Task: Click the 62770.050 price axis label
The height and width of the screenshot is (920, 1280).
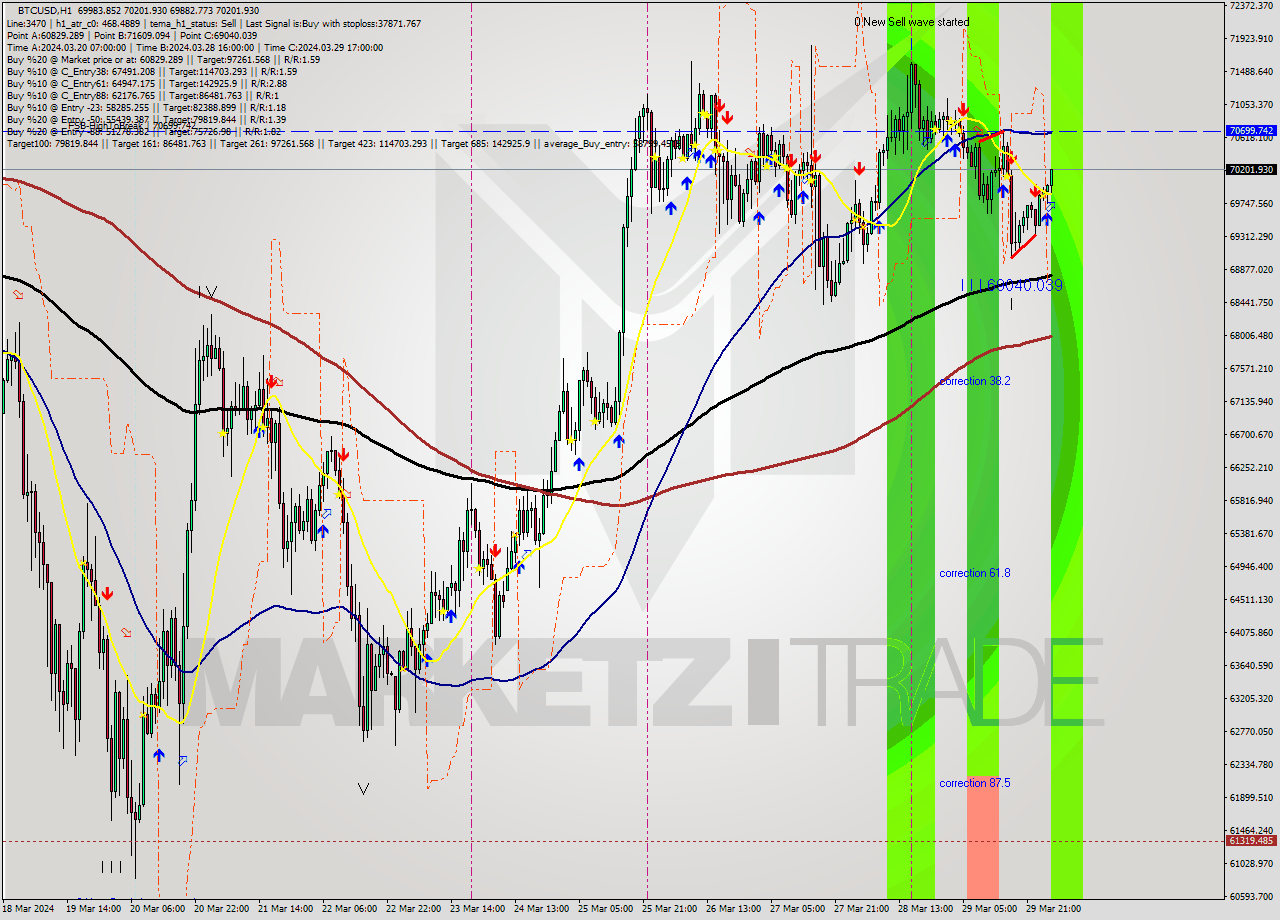Action: point(1251,732)
